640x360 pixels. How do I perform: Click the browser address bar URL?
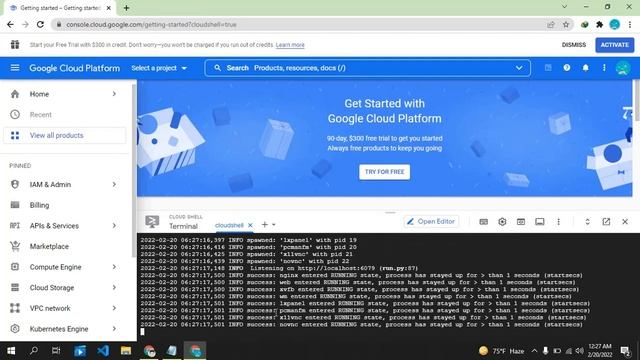pos(151,24)
